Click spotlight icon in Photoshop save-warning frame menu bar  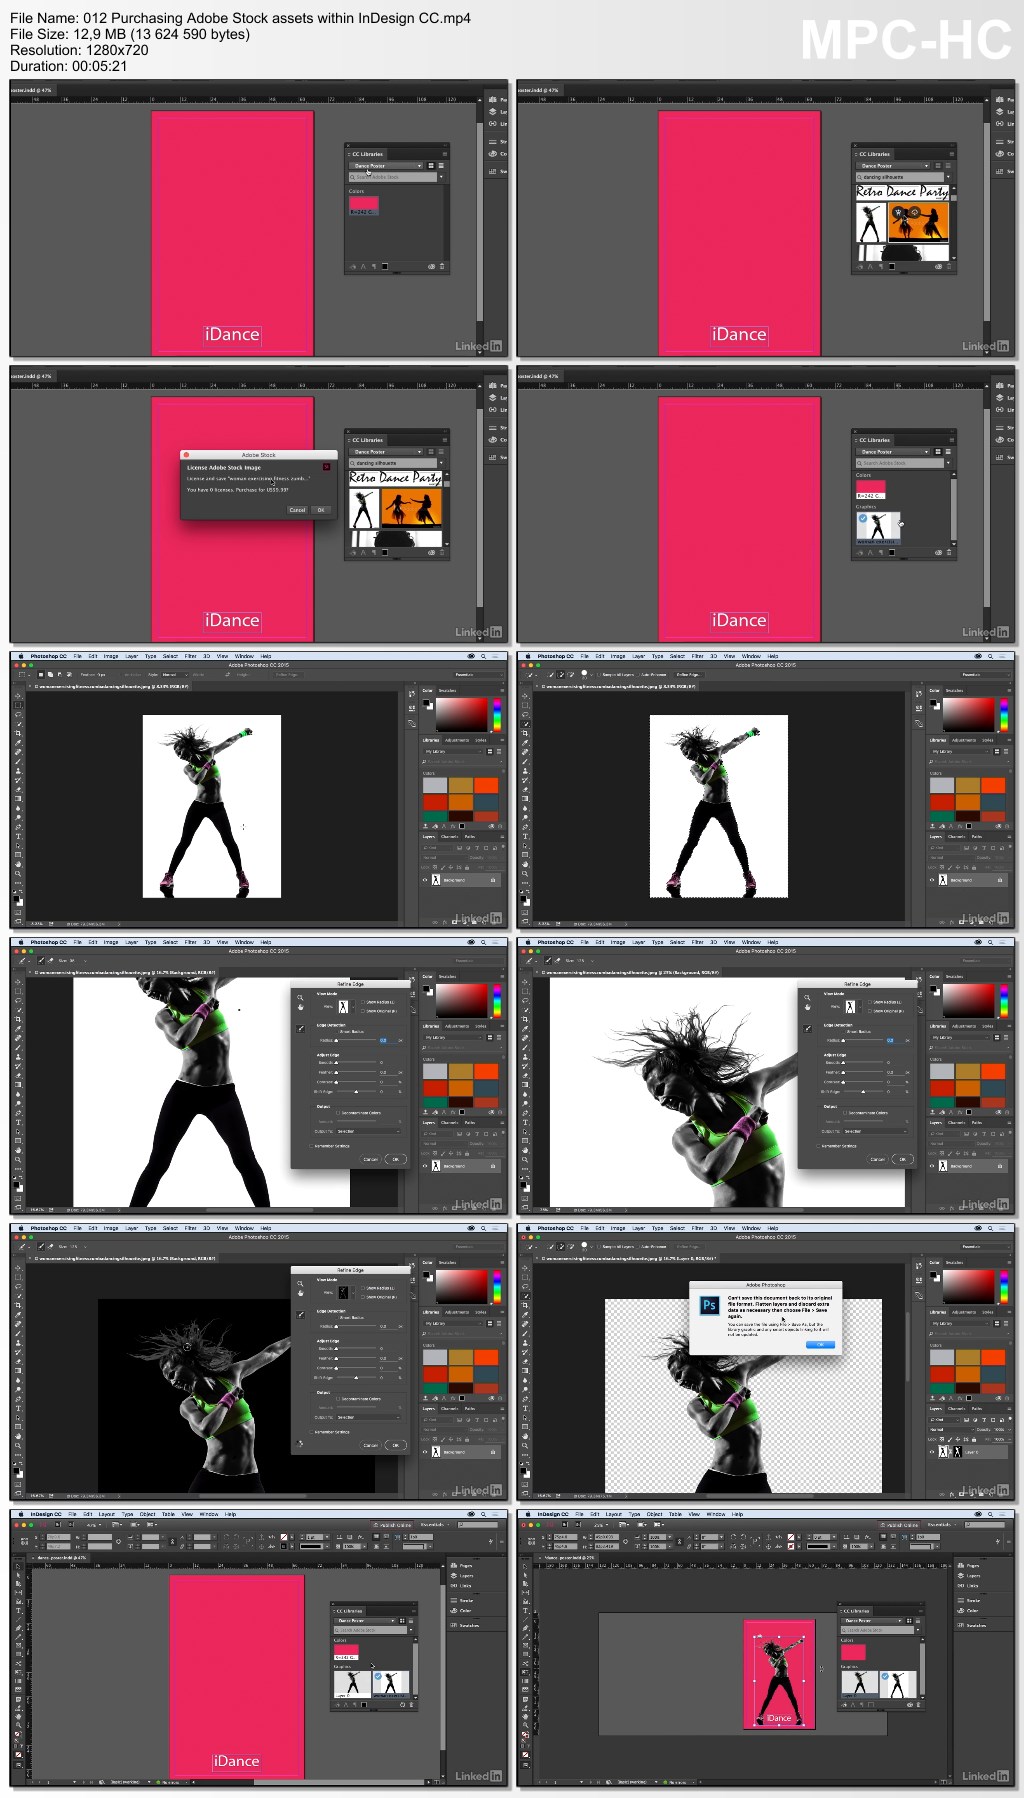click(x=990, y=1228)
